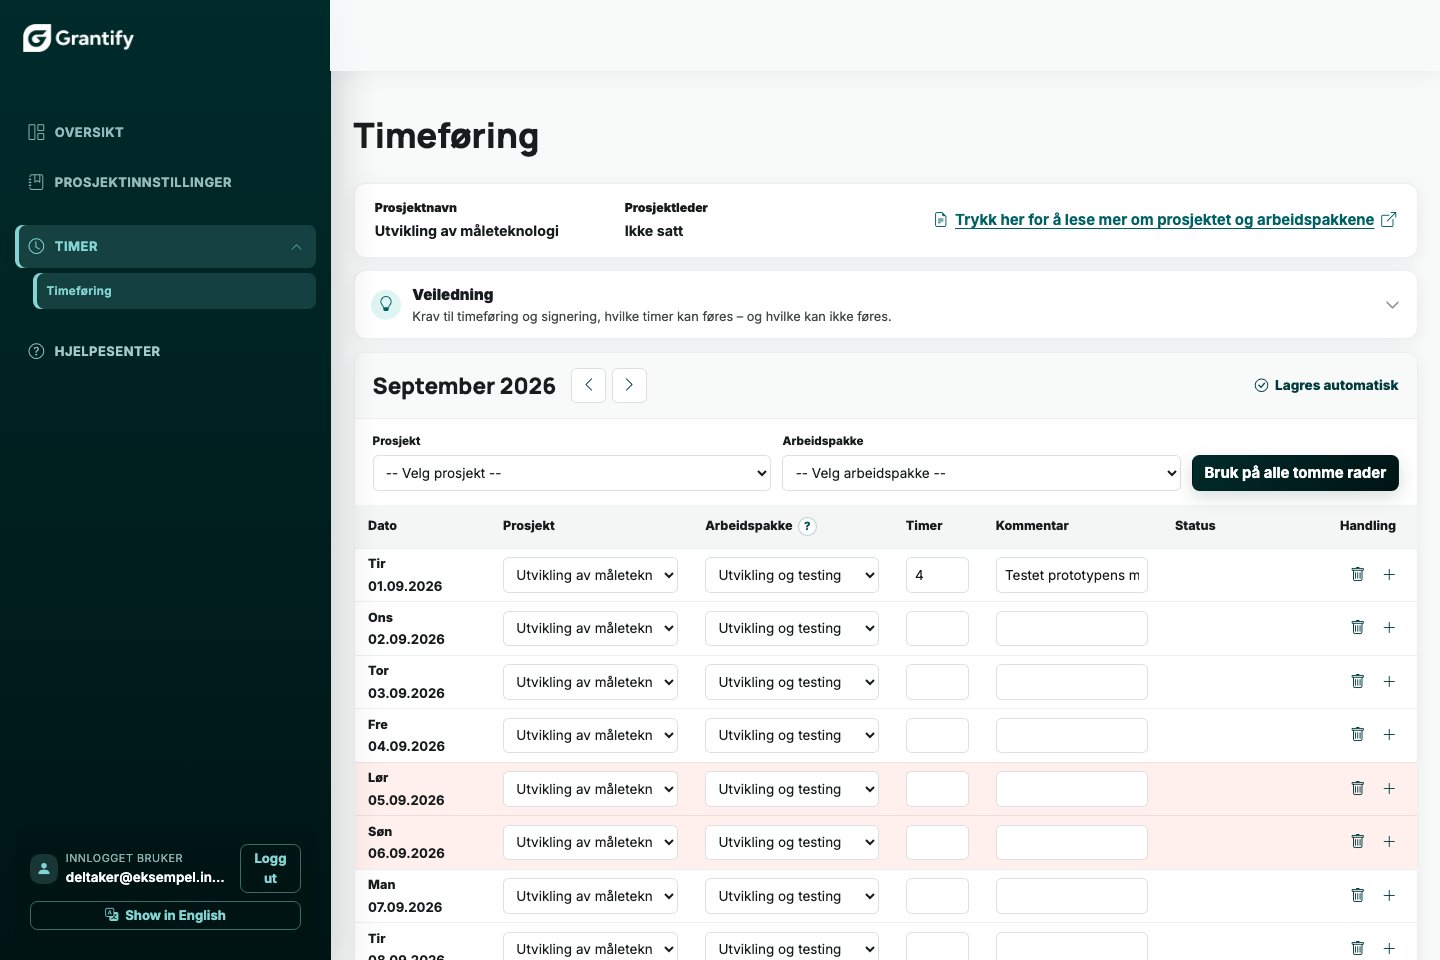Go to next month
This screenshot has width=1440, height=960.
click(629, 385)
